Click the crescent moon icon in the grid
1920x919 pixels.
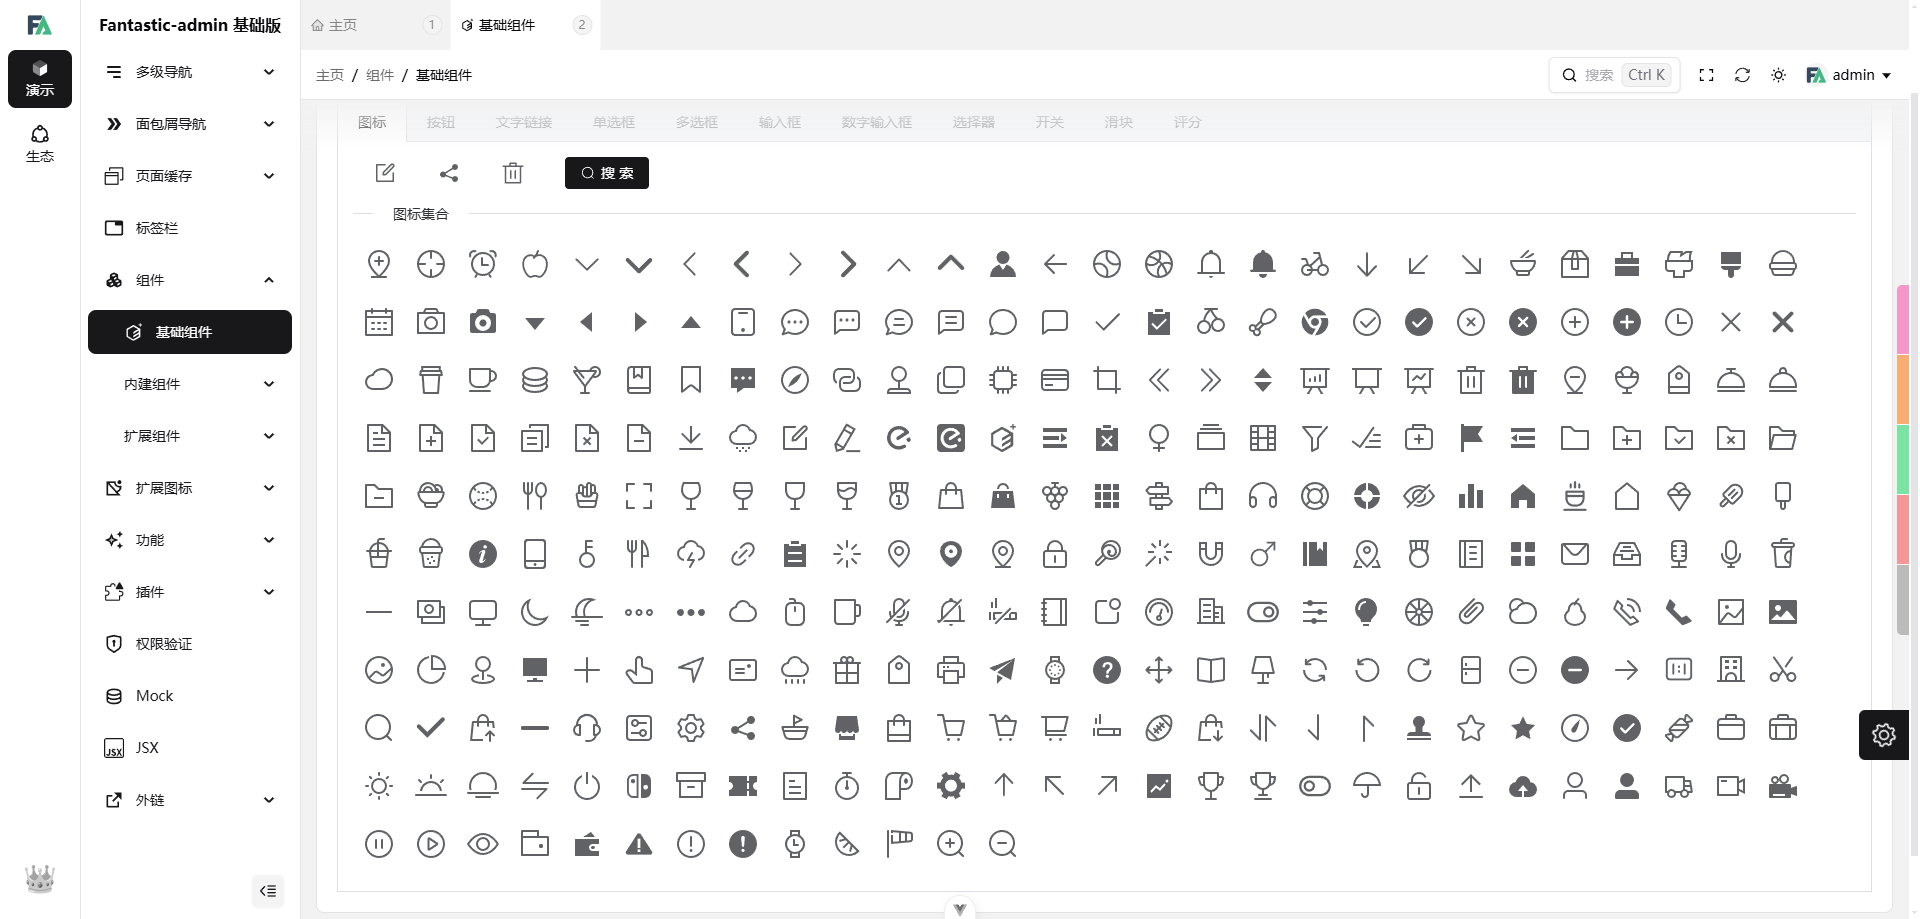point(535,612)
